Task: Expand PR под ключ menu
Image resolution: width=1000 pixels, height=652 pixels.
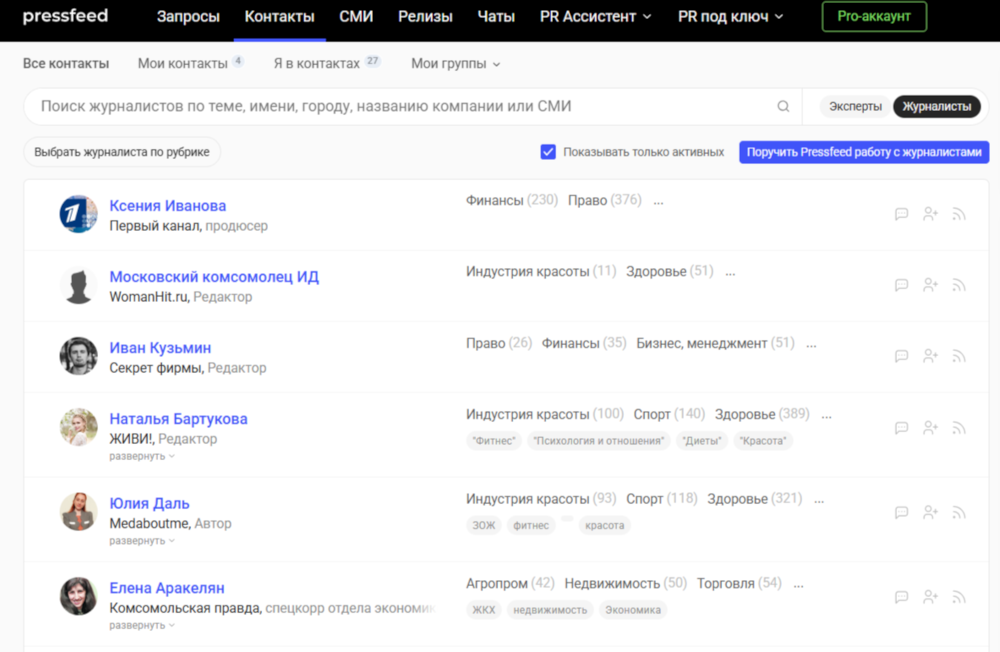Action: 730,17
